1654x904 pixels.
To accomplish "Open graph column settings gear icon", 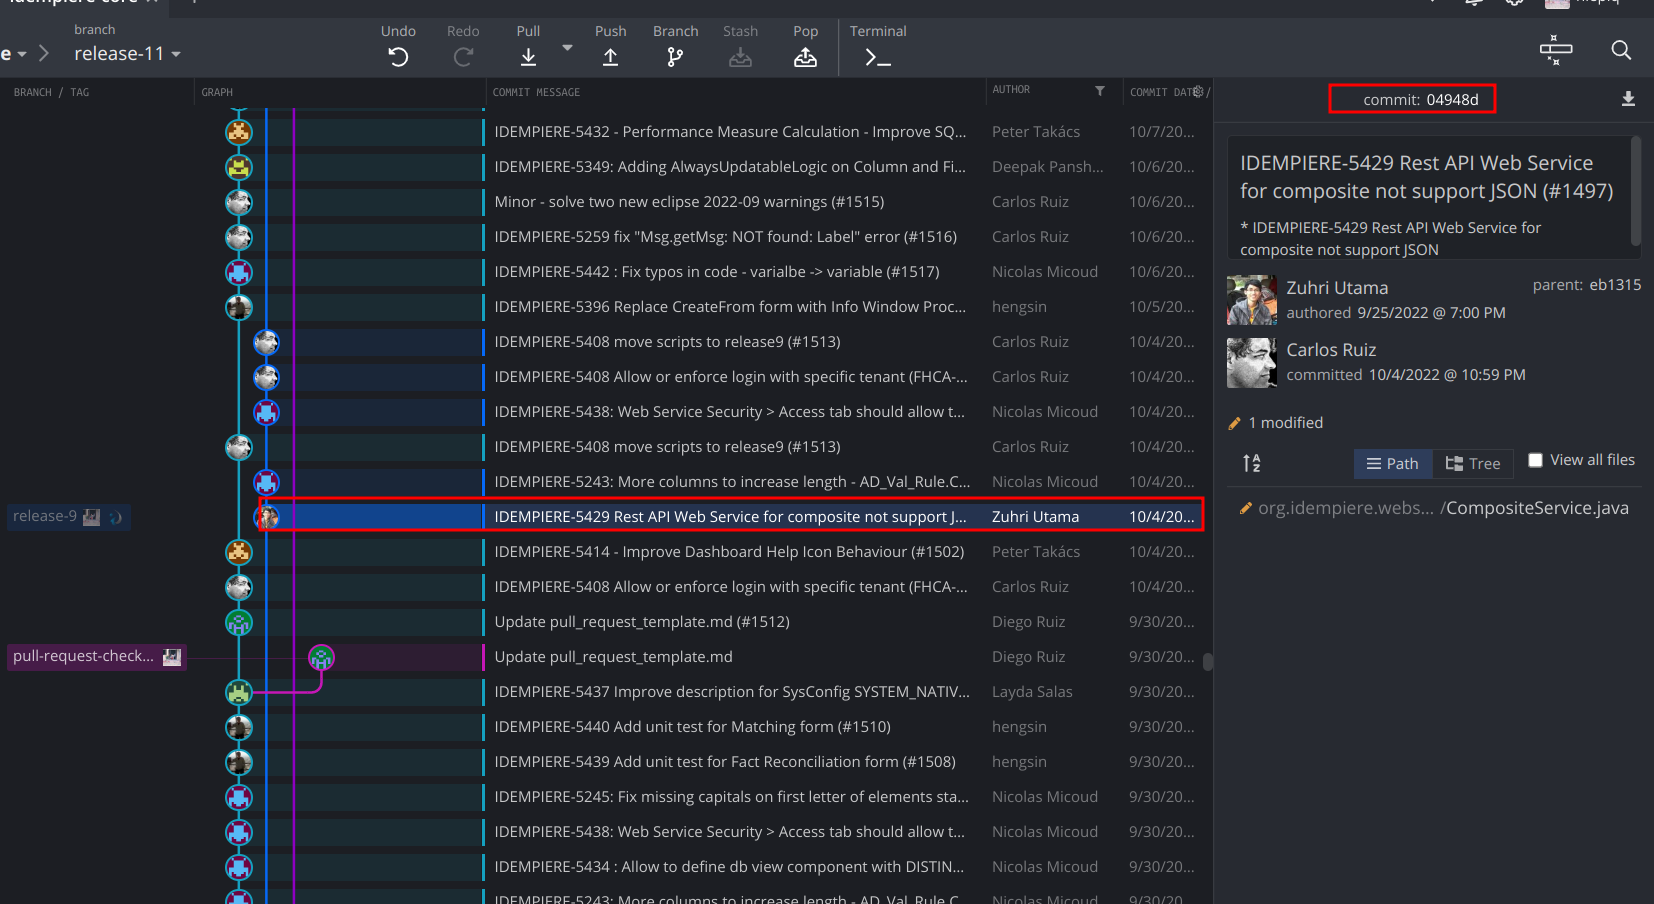I will pyautogui.click(x=1198, y=91).
